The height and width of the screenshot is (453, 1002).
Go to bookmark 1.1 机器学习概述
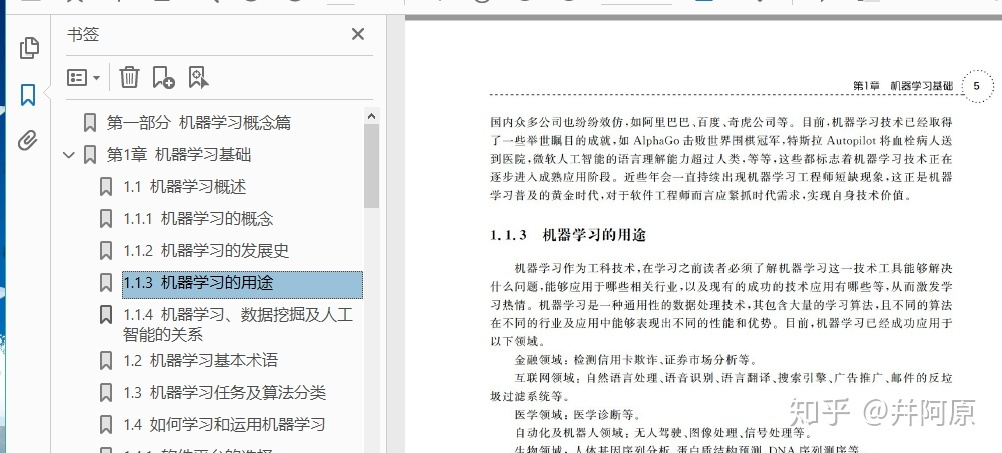(185, 187)
